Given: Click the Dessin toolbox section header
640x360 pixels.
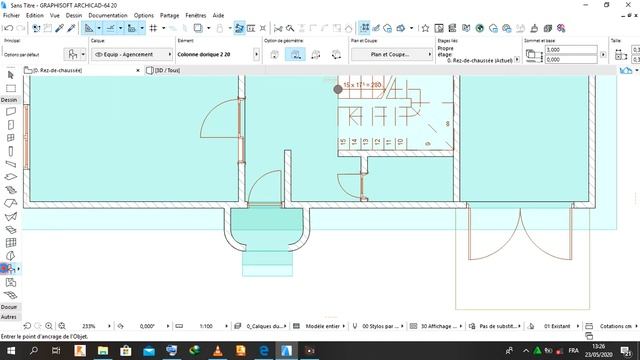Looking at the screenshot, I should pyautogui.click(x=9, y=100).
